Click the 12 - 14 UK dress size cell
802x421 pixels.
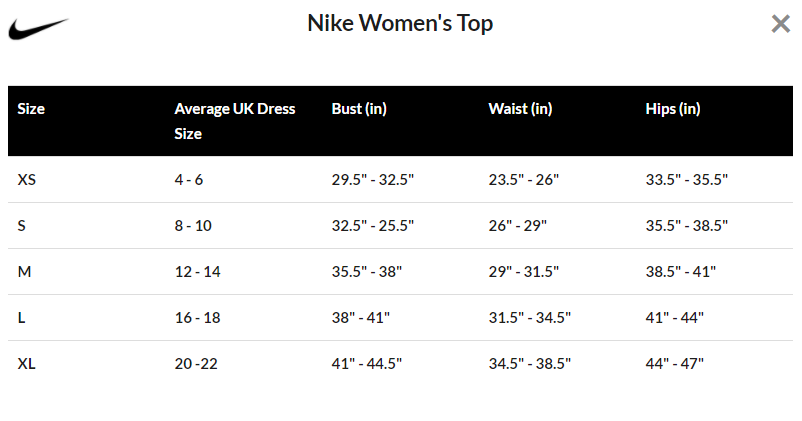pyautogui.click(x=197, y=272)
